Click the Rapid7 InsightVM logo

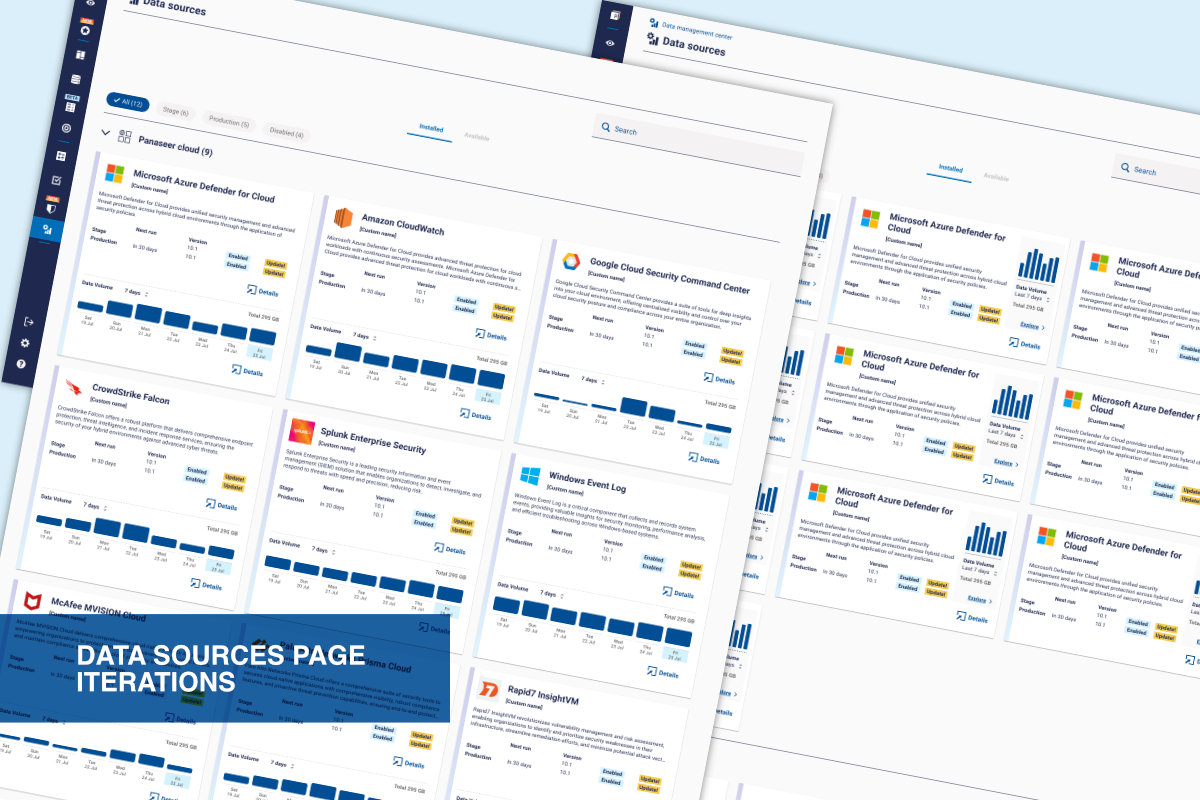tap(487, 690)
